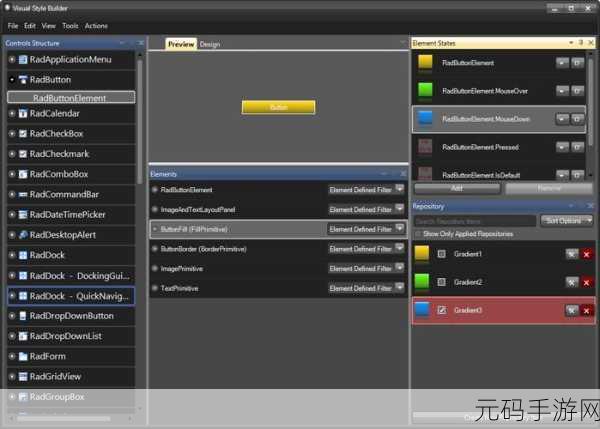This screenshot has width=600, height=429.
Task: Click the blue MouseDown state swatch
Action: tap(425, 118)
